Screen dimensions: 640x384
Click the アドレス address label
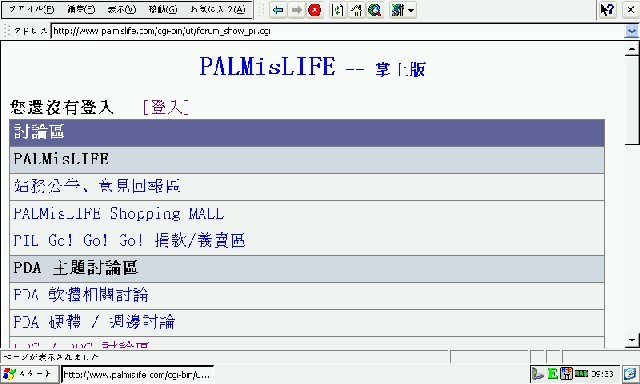click(30, 31)
